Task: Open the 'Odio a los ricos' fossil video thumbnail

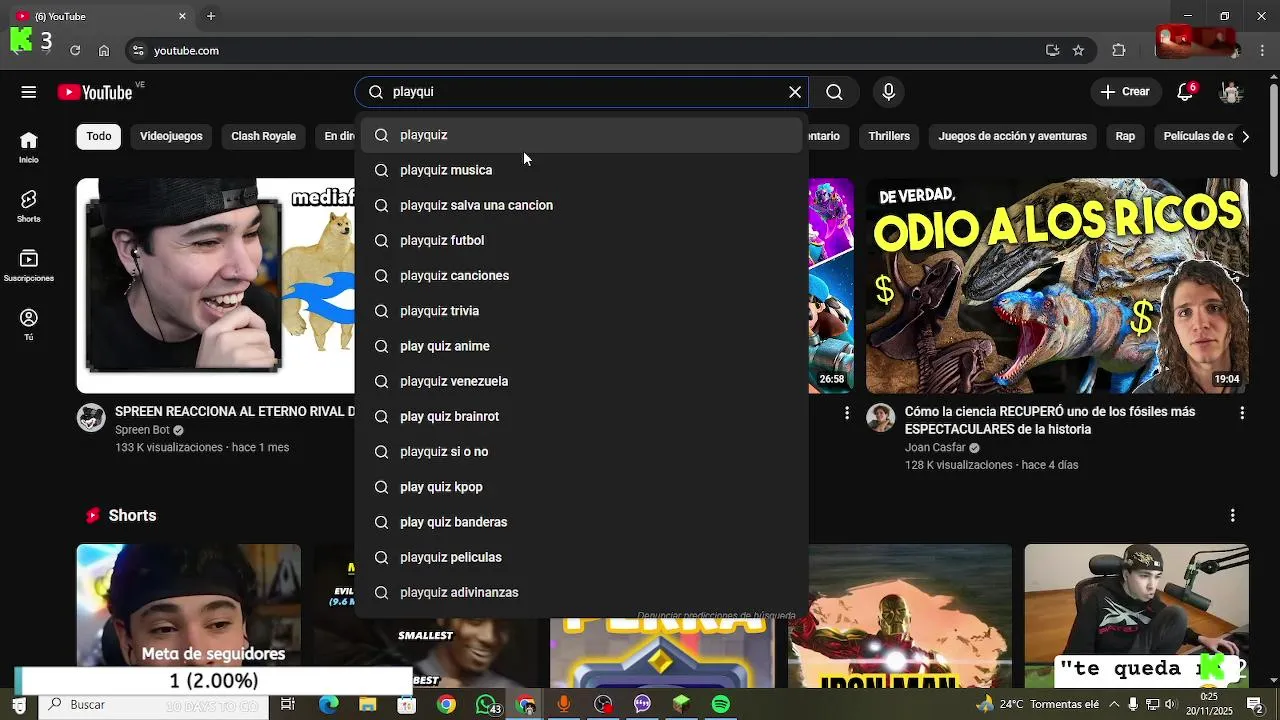Action: coord(1057,286)
